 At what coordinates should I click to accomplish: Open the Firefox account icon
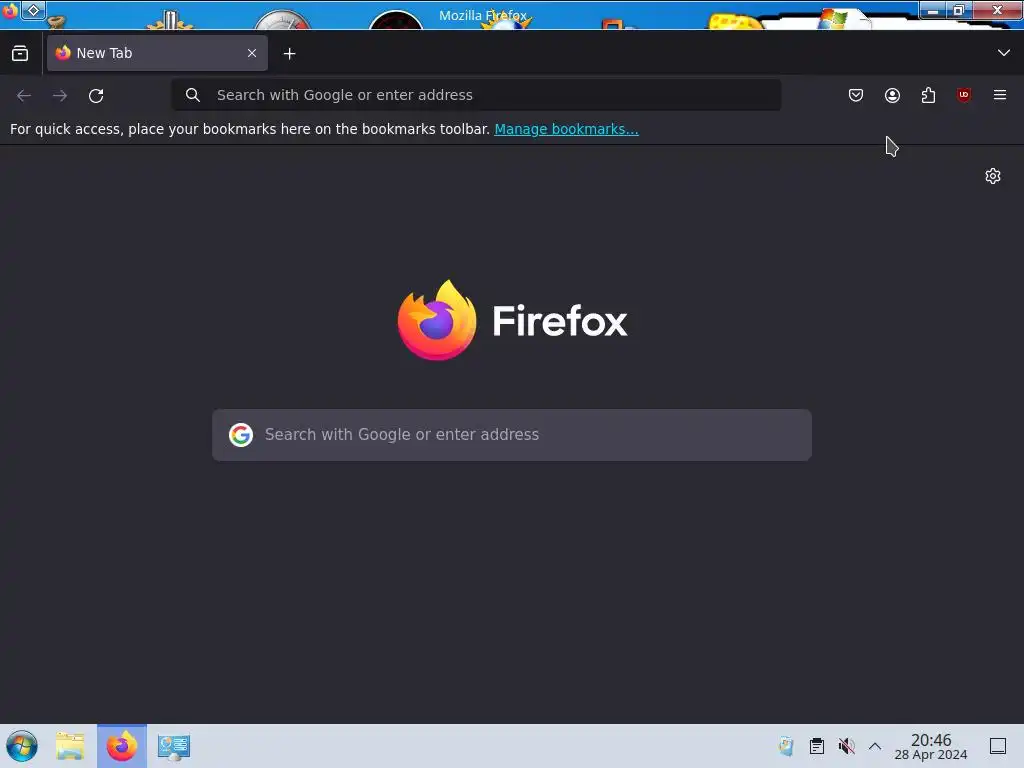892,95
